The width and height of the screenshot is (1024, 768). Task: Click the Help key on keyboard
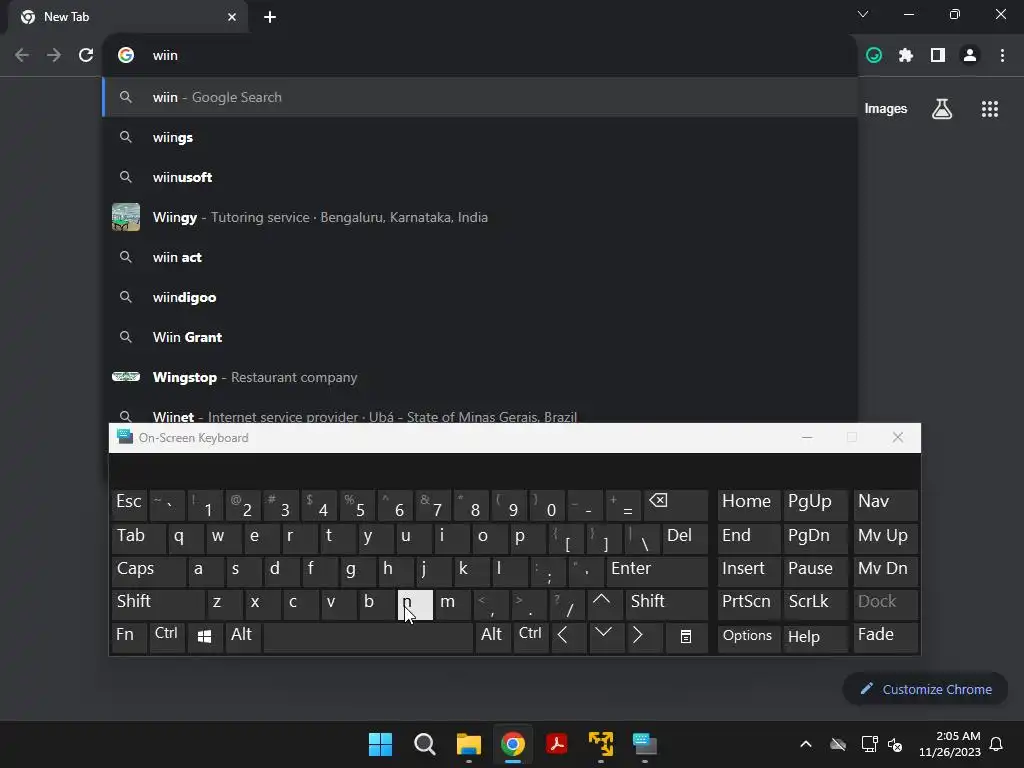coord(816,637)
